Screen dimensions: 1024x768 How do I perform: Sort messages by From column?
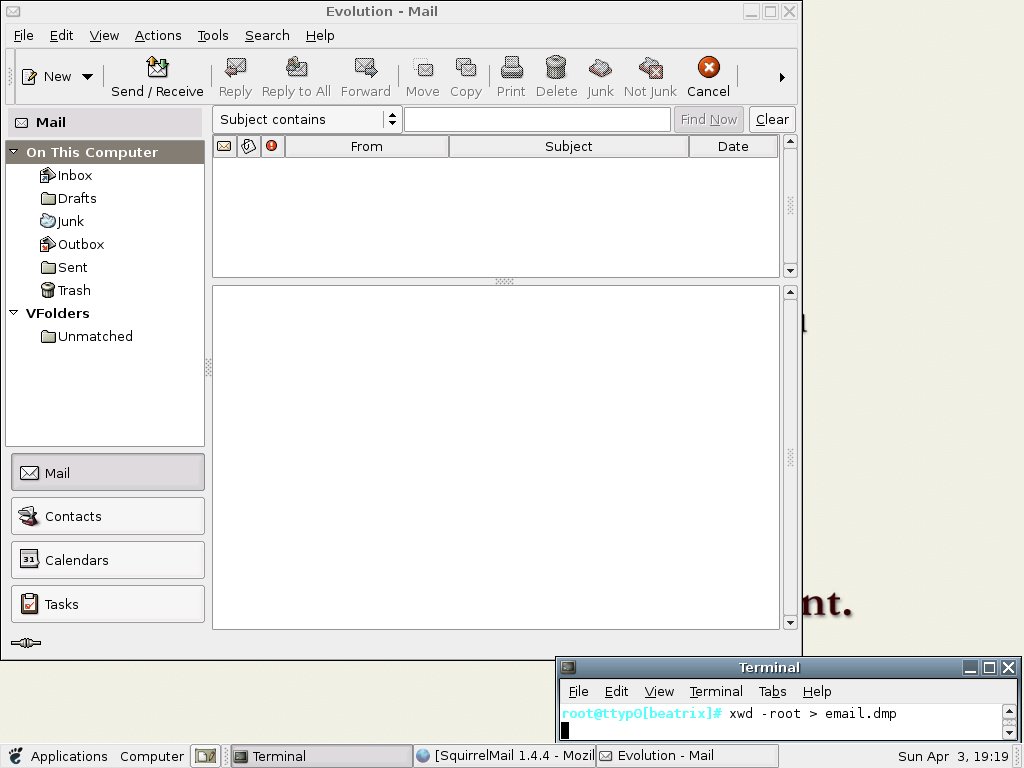[367, 146]
